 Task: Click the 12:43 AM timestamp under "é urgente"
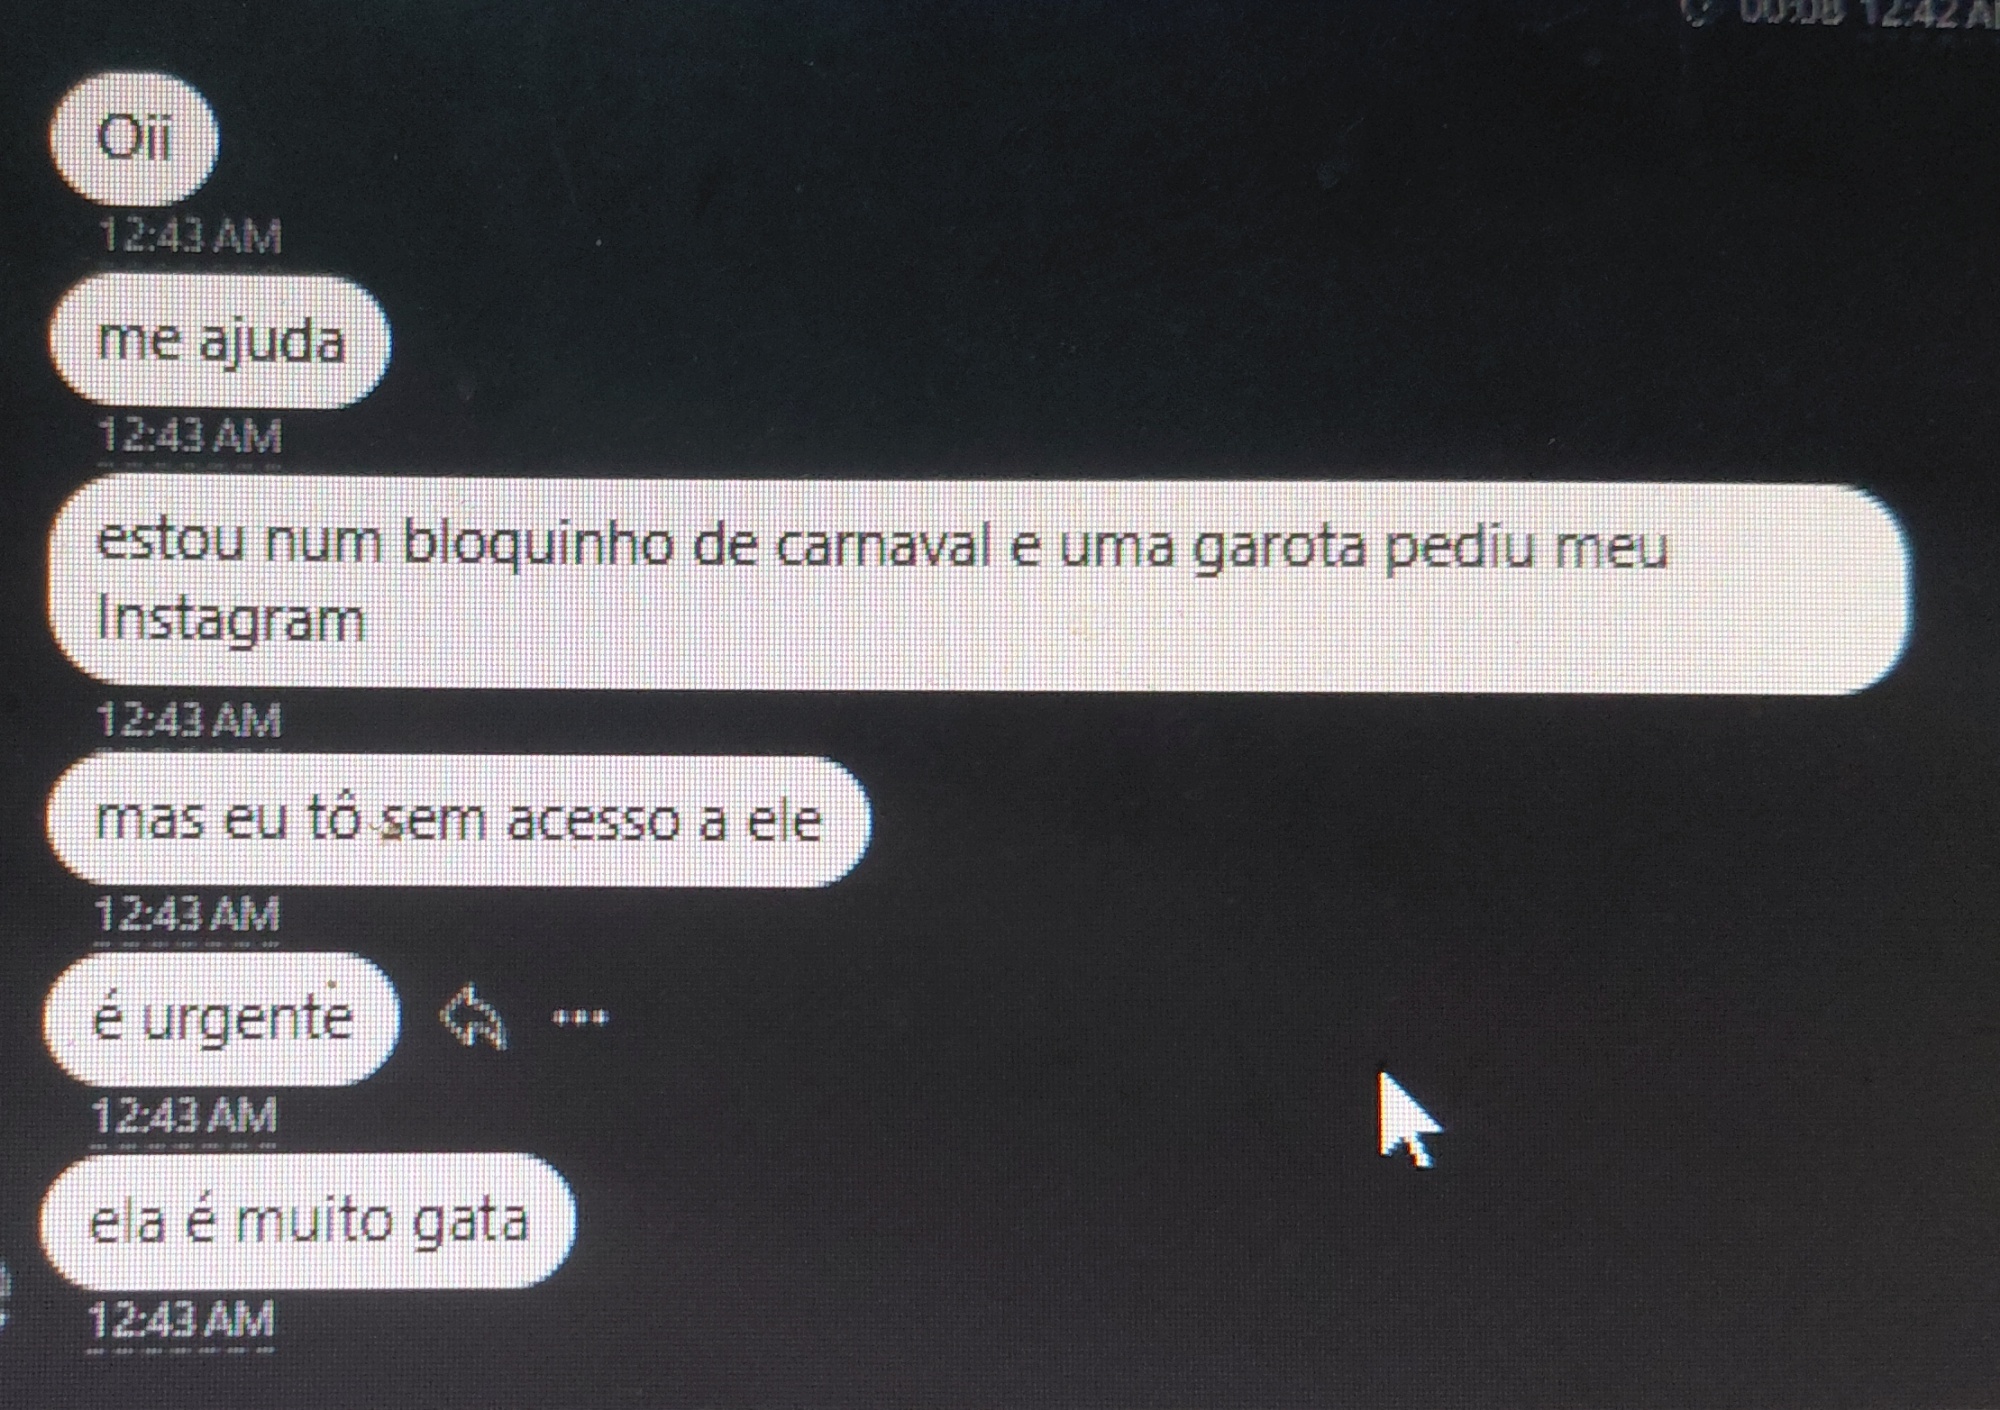[x=184, y=1115]
